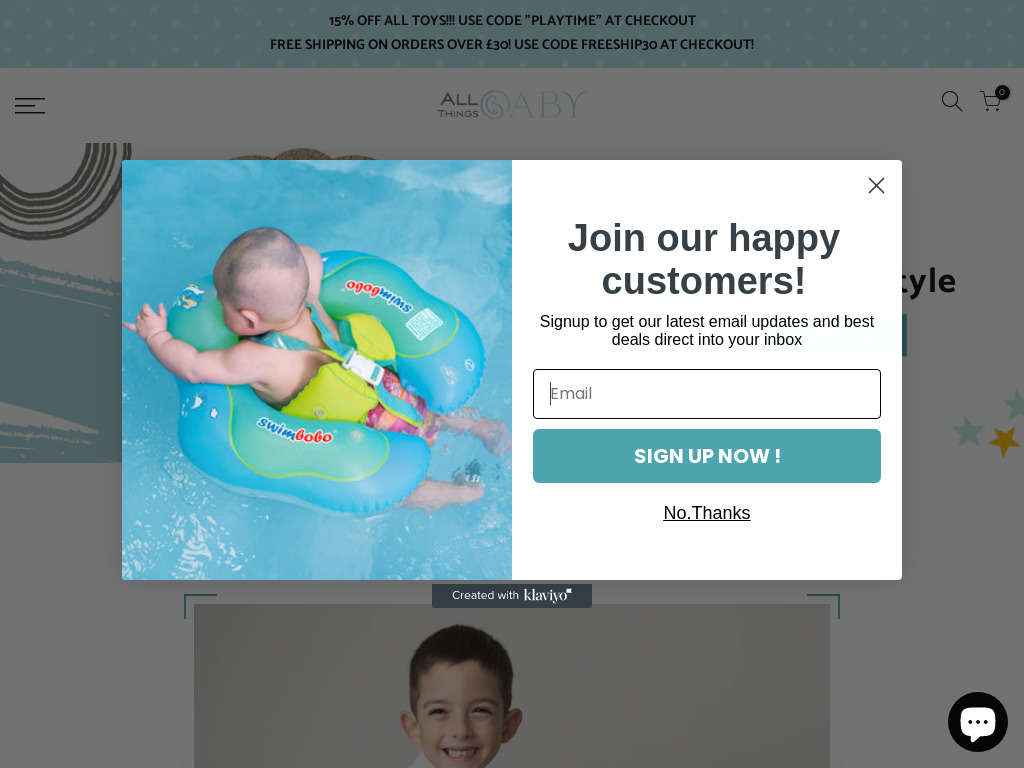Open the shopping cart icon
The height and width of the screenshot is (768, 1024).
991,101
